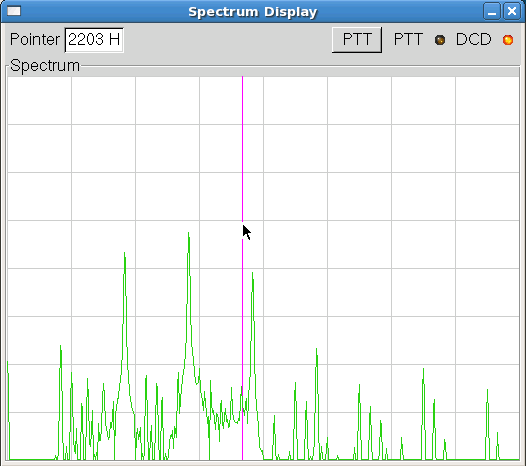Click the Spectrum Display title bar
Image resolution: width=526 pixels, height=466 pixels.
coord(252,12)
